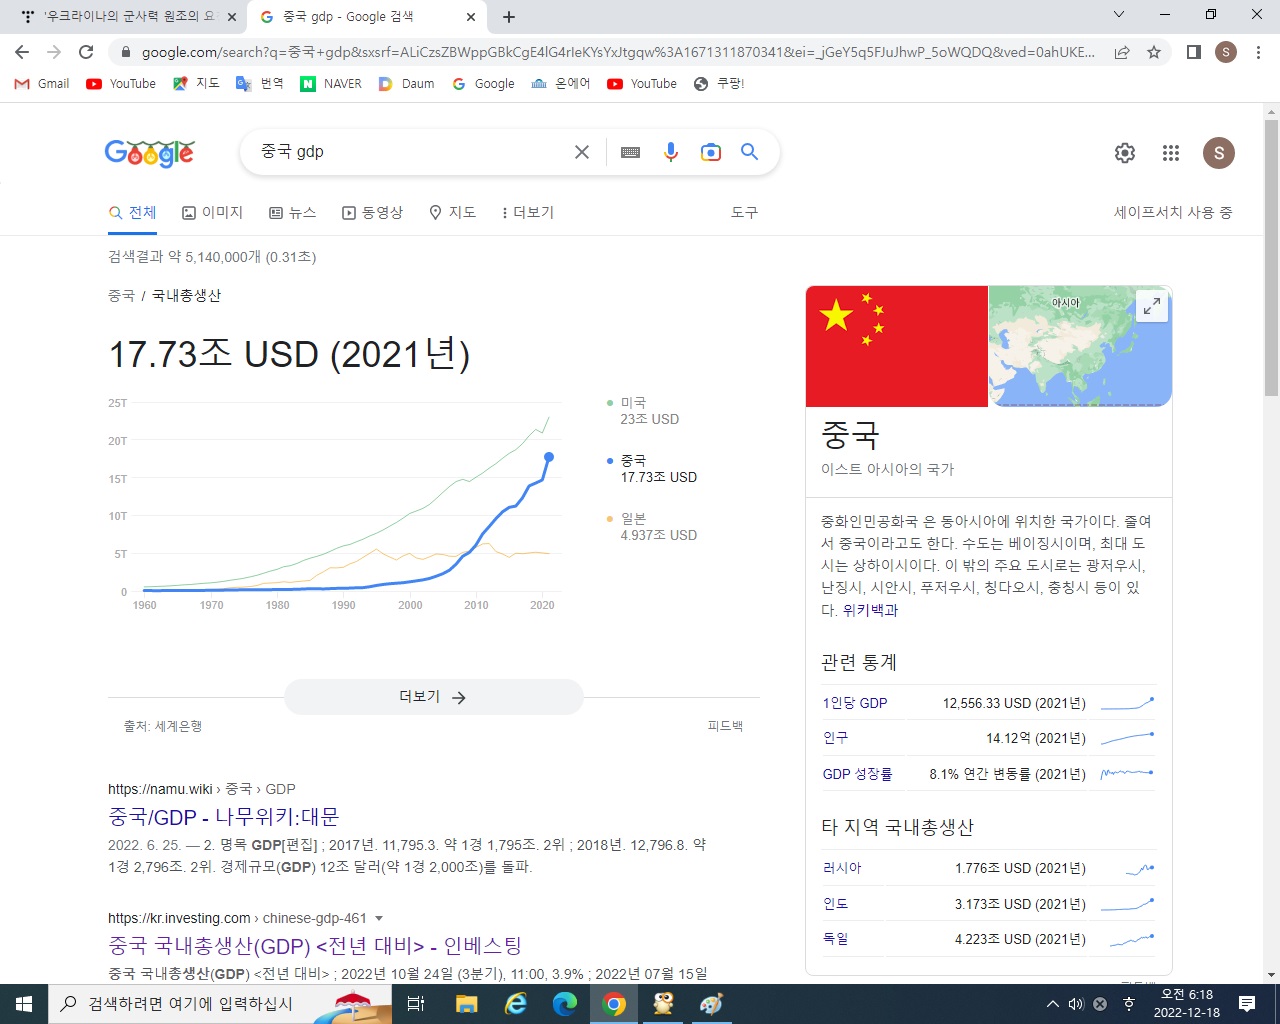Open Chrome profile avatar in toolbar

click(x=1226, y=52)
